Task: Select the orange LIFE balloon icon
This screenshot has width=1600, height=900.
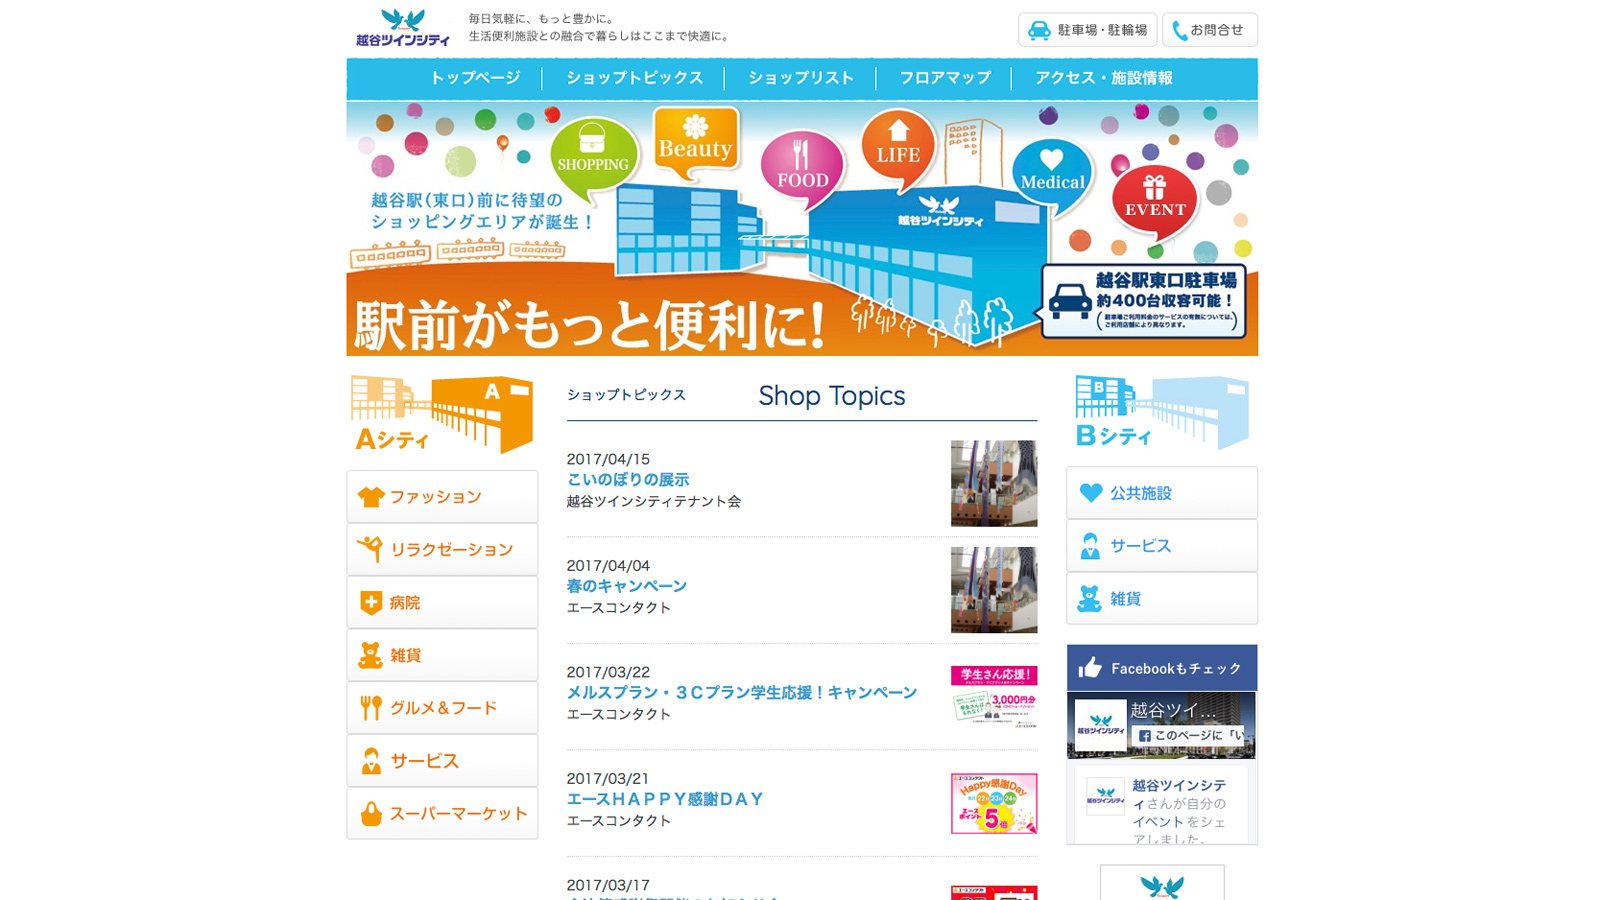Action: [x=898, y=148]
